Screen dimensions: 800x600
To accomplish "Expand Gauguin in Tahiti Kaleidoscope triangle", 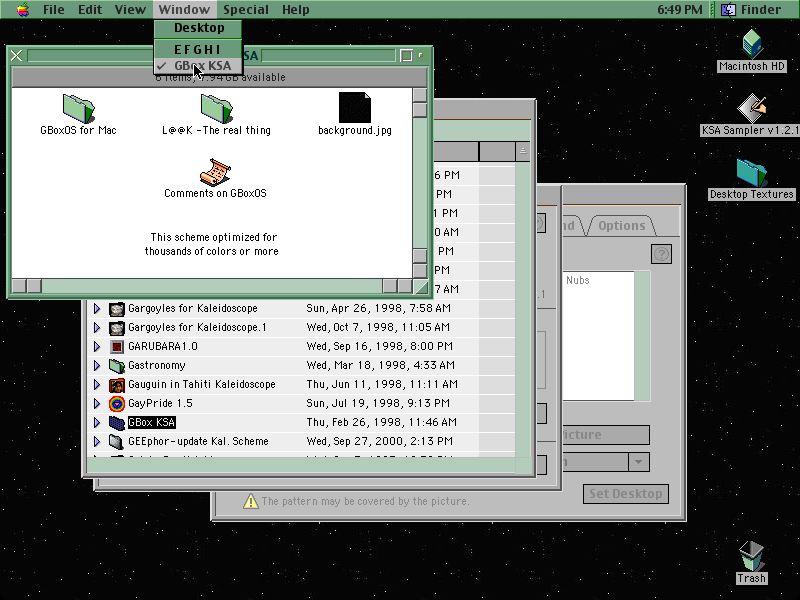I will click(x=96, y=384).
